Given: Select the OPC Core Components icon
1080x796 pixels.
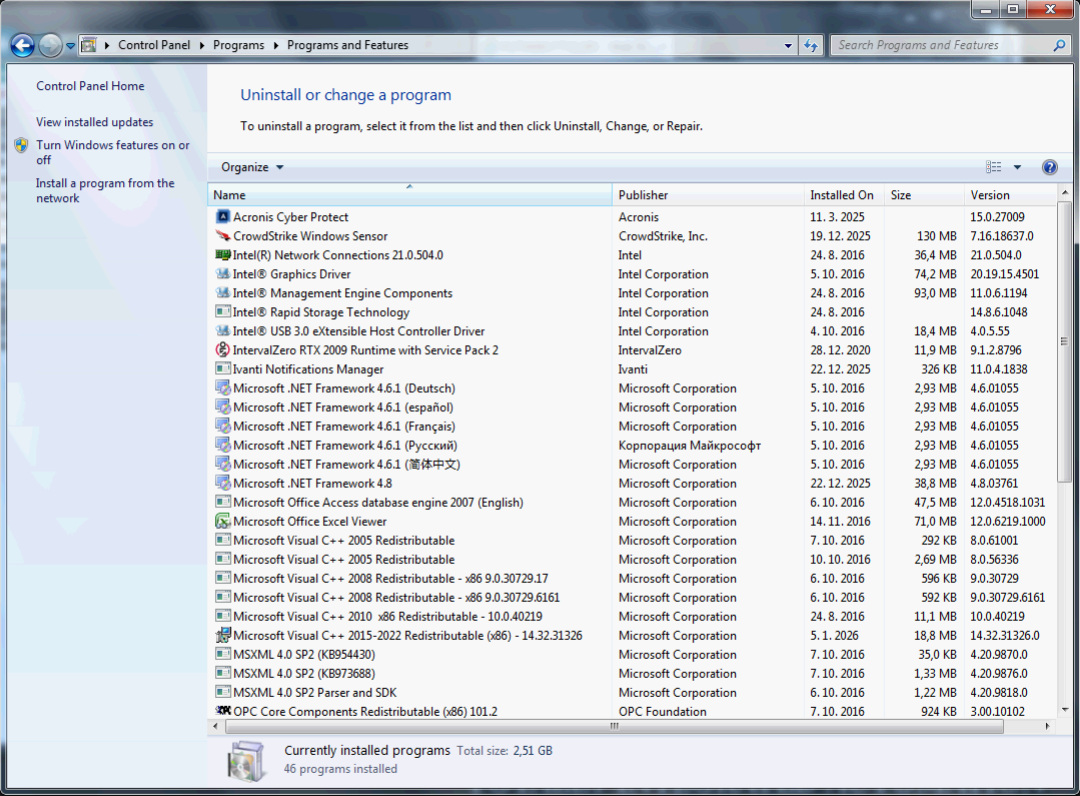Looking at the screenshot, I should [x=223, y=711].
